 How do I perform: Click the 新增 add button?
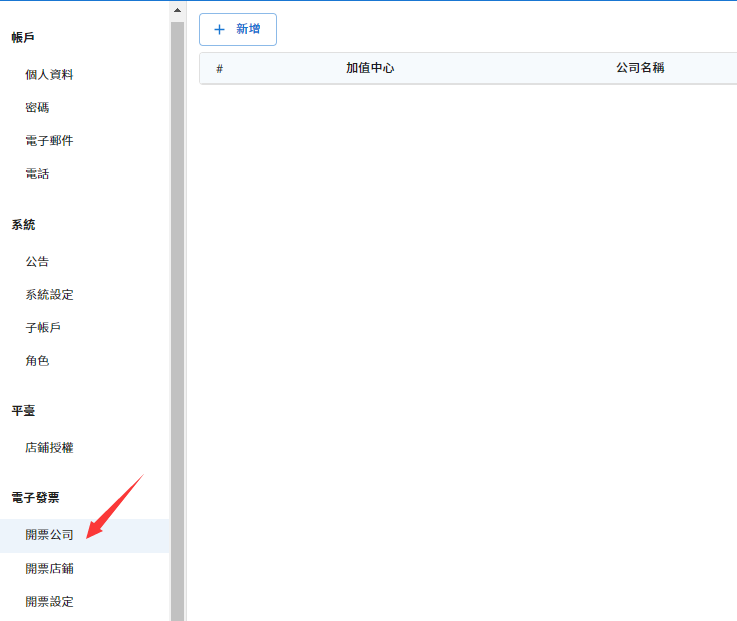(x=238, y=30)
